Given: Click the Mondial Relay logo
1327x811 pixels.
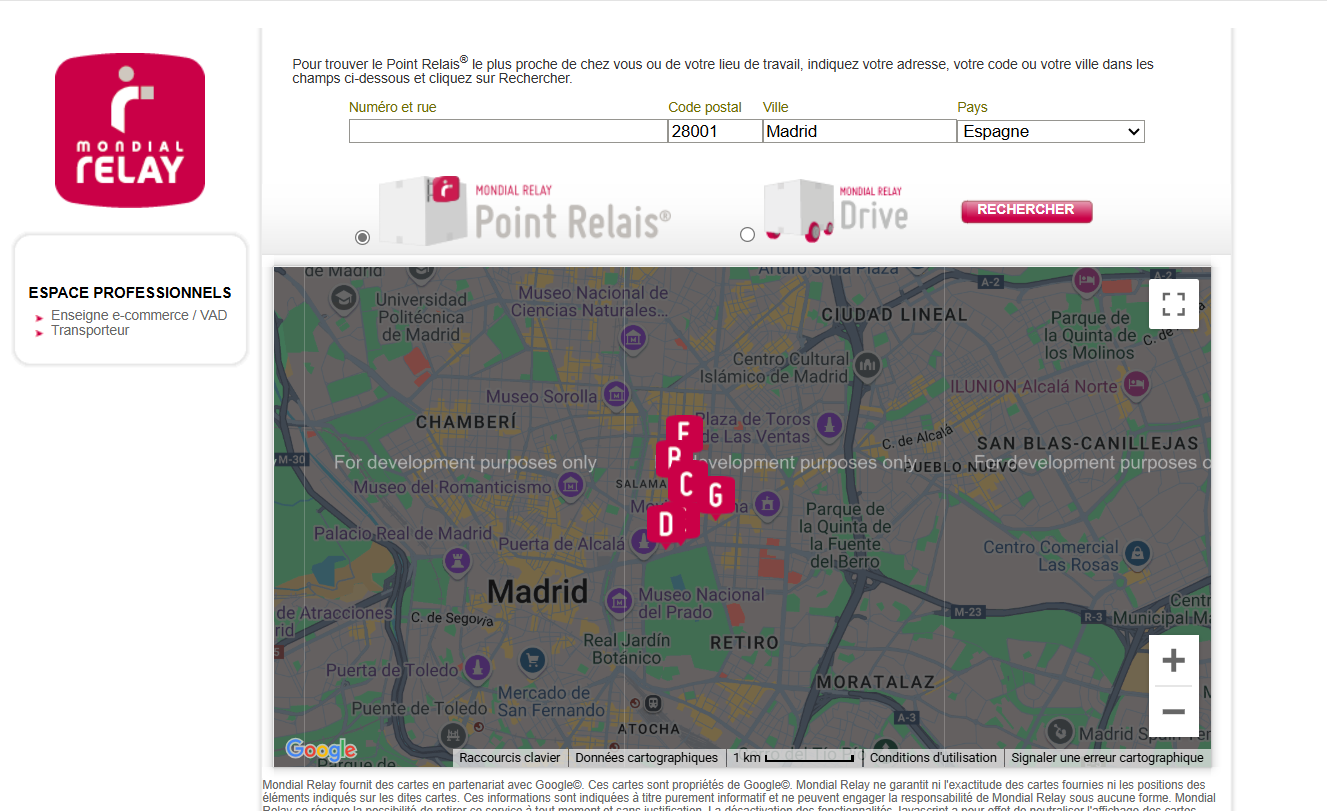Looking at the screenshot, I should tap(129, 129).
